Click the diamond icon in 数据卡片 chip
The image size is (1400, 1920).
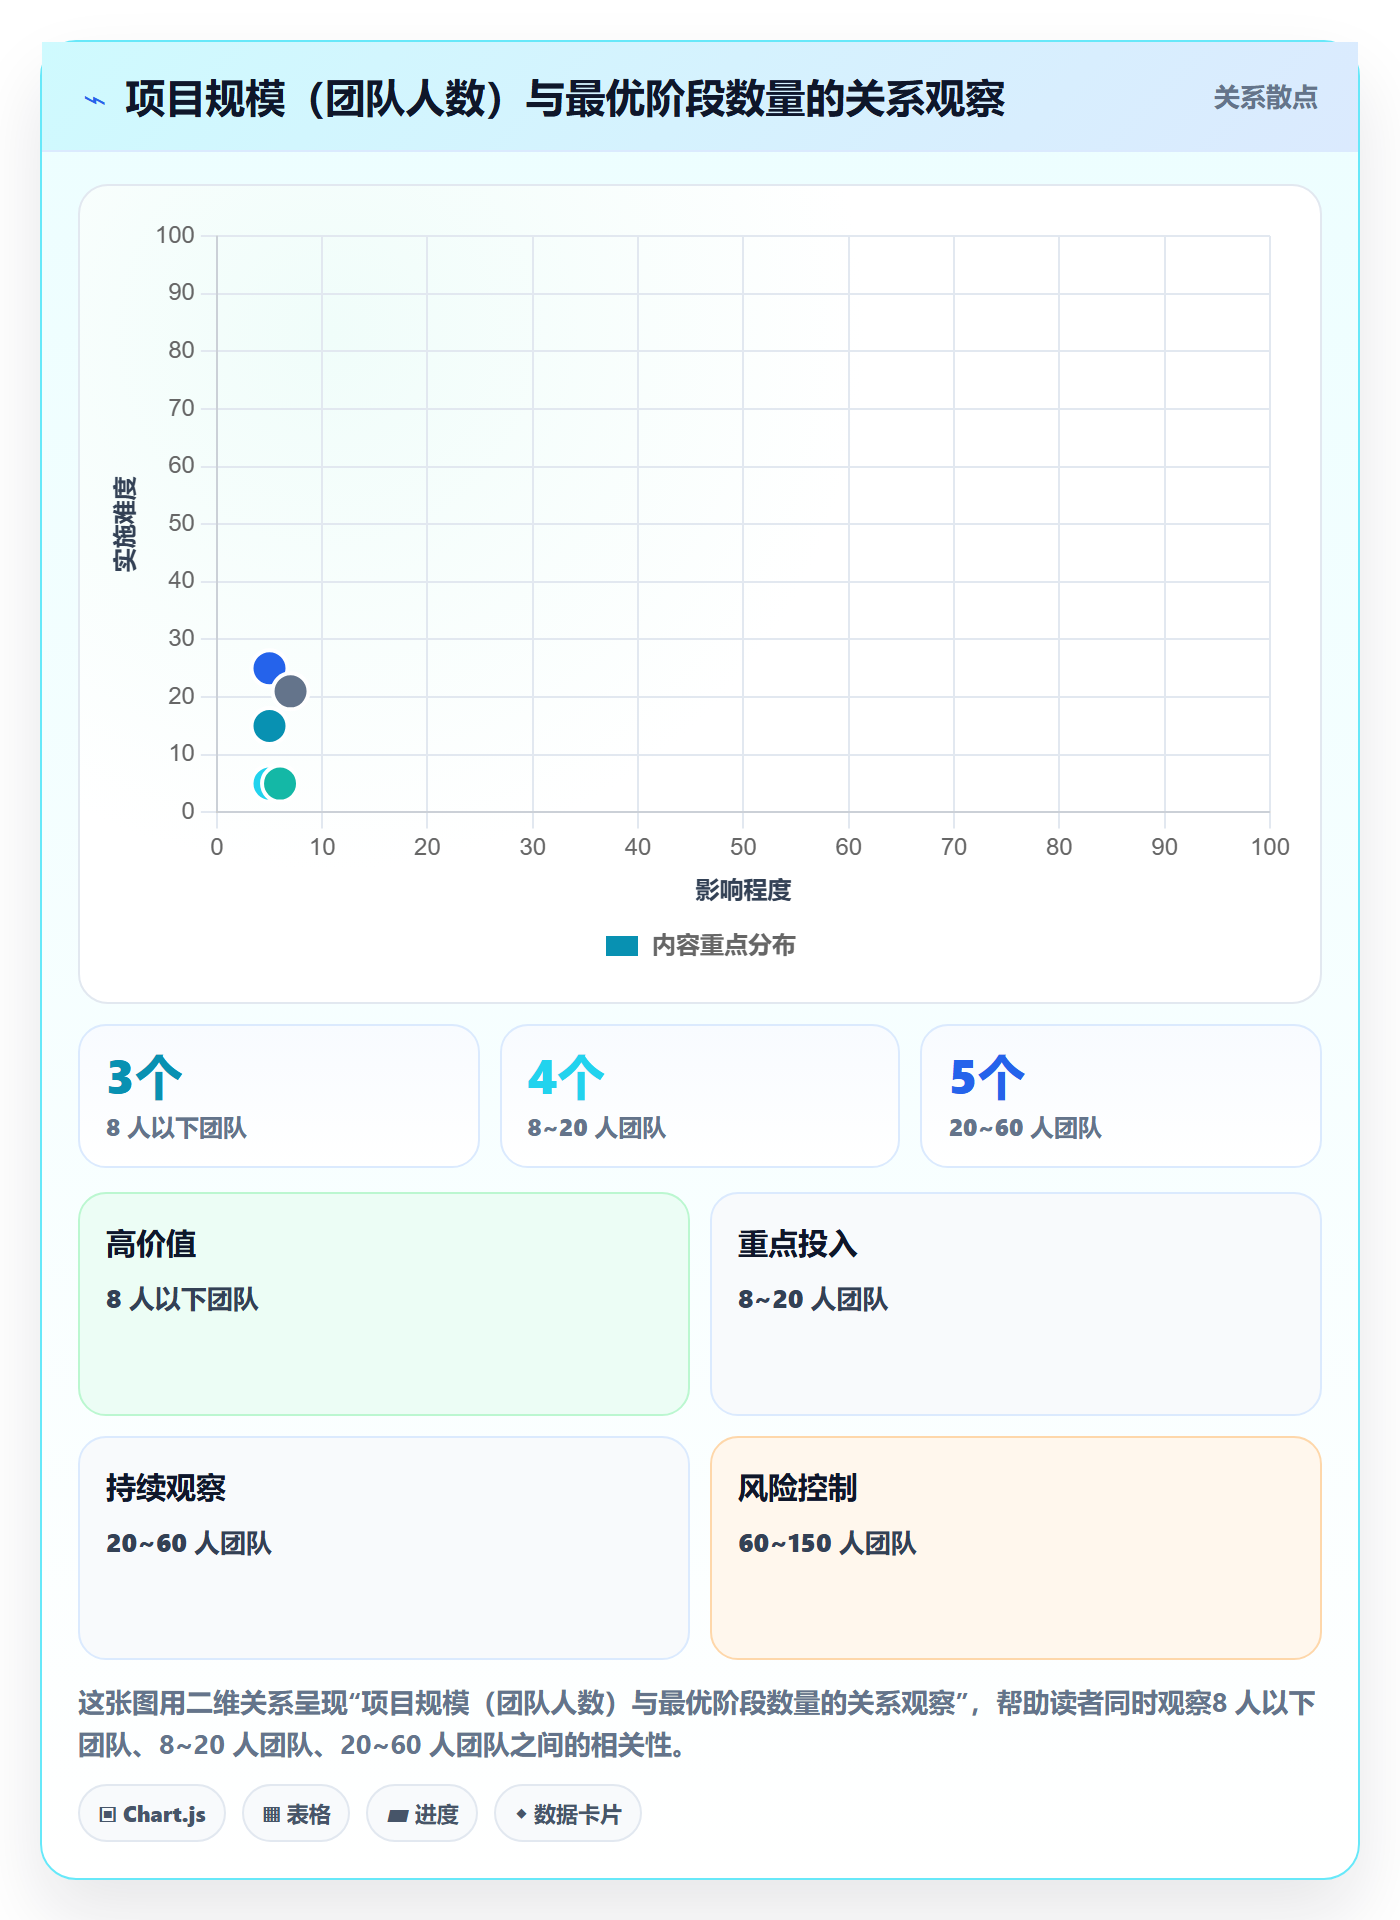521,1814
